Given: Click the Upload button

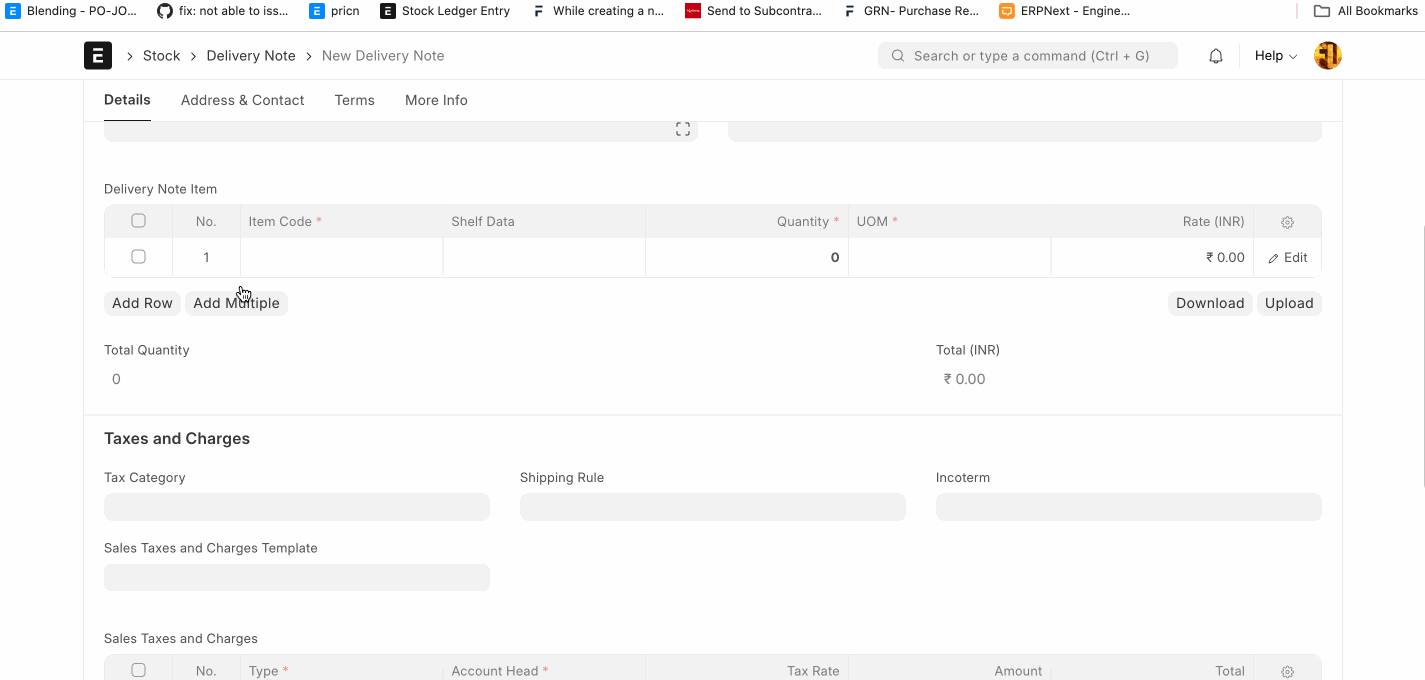Looking at the screenshot, I should pyautogui.click(x=1288, y=303).
